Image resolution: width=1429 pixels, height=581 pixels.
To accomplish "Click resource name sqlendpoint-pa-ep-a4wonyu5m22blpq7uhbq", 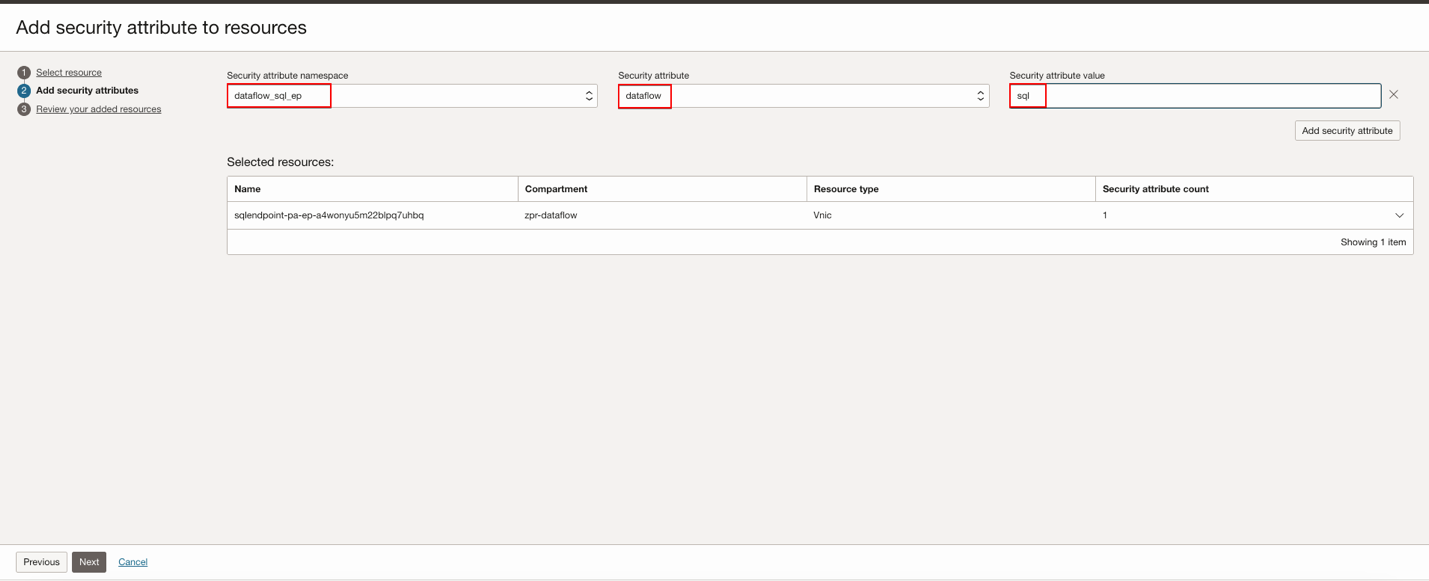I will click(329, 215).
